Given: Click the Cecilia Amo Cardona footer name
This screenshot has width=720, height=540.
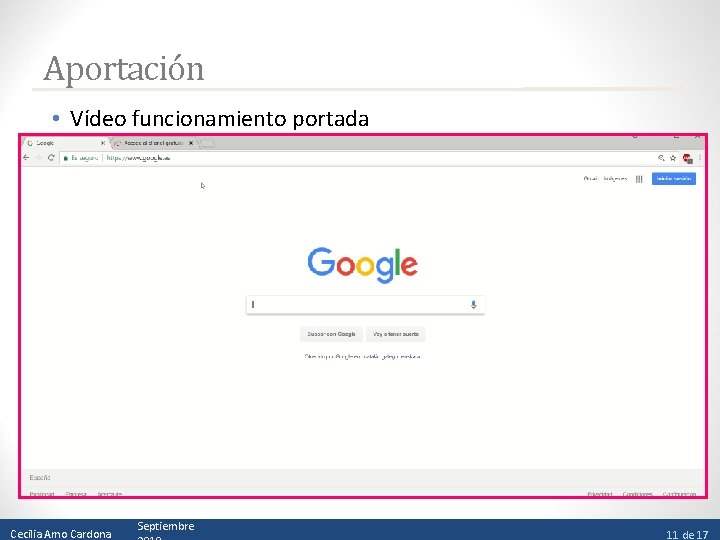Looking at the screenshot, I should (x=61, y=534).
